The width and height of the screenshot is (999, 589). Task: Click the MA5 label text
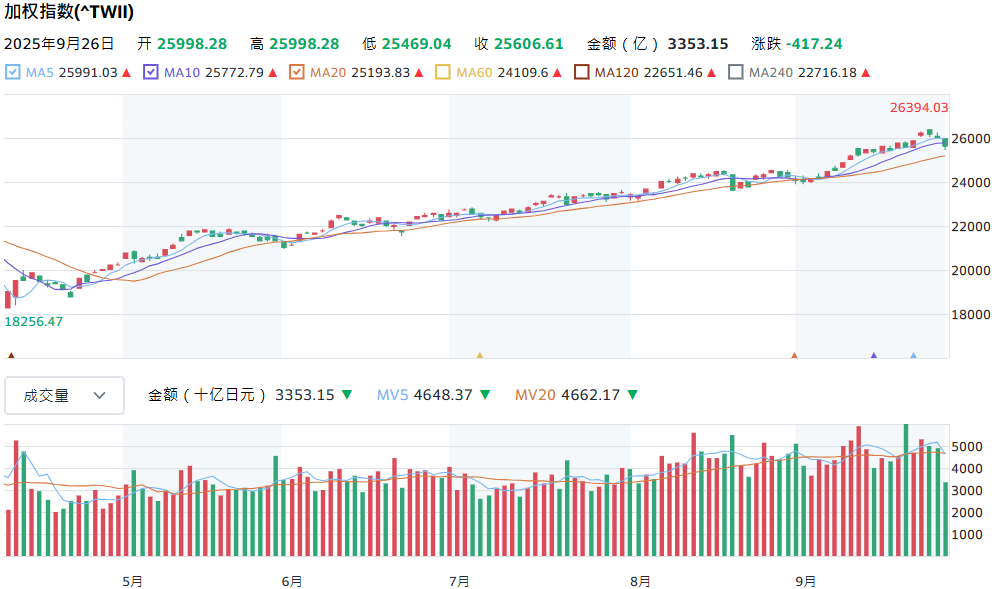pos(40,73)
